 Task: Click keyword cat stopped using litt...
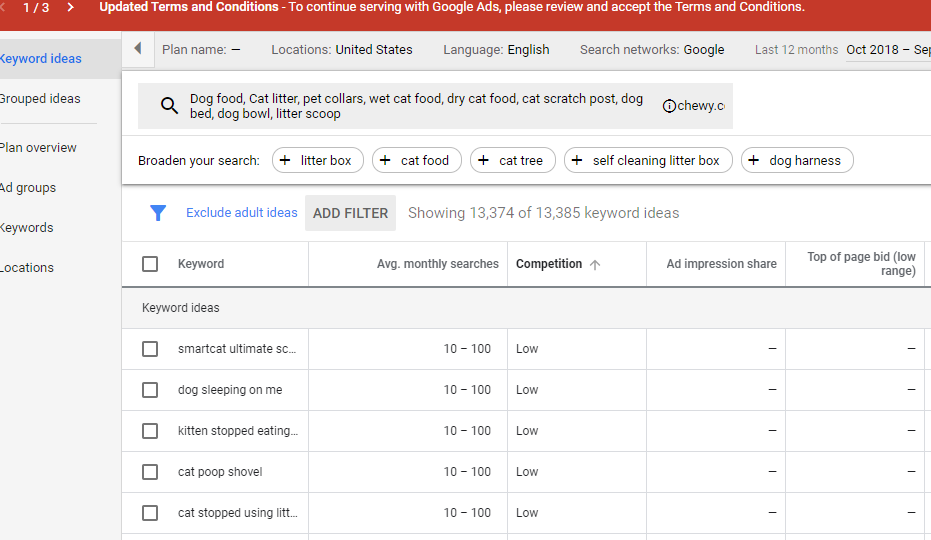(238, 513)
